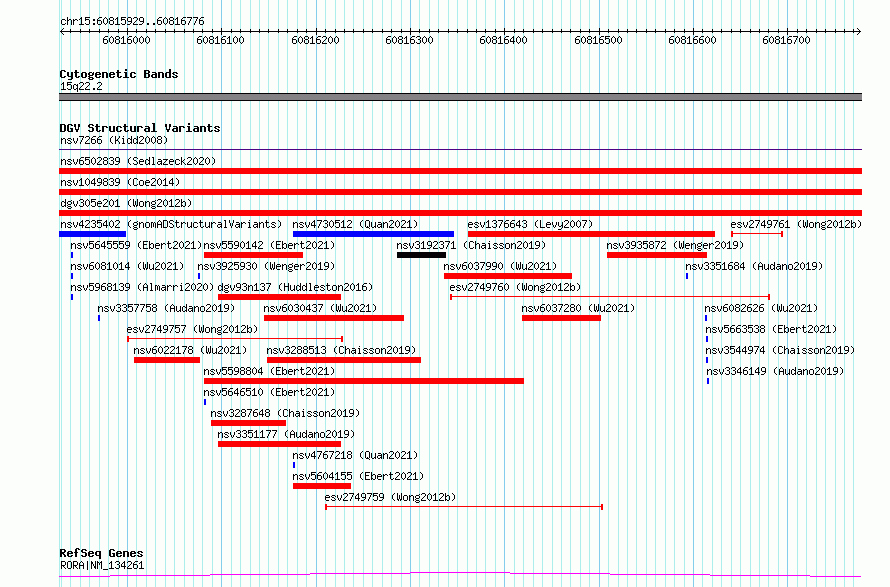Click ruler position 60816300
890x587 pixels.
(409, 40)
